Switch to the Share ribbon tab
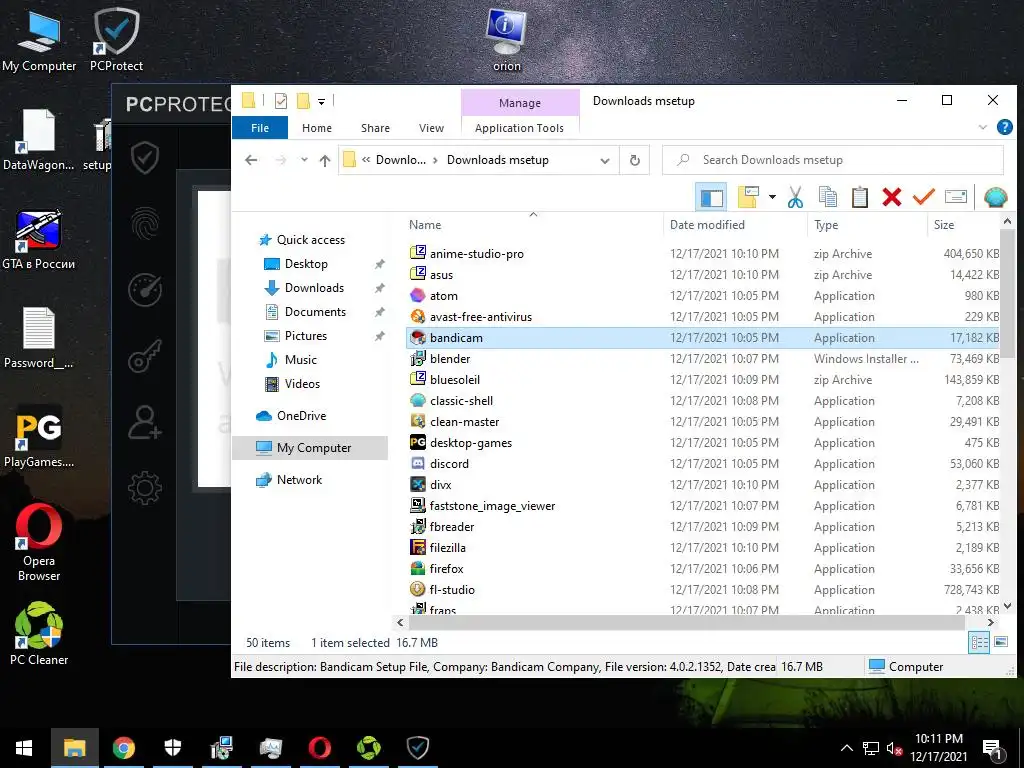The image size is (1024, 768). tap(375, 128)
